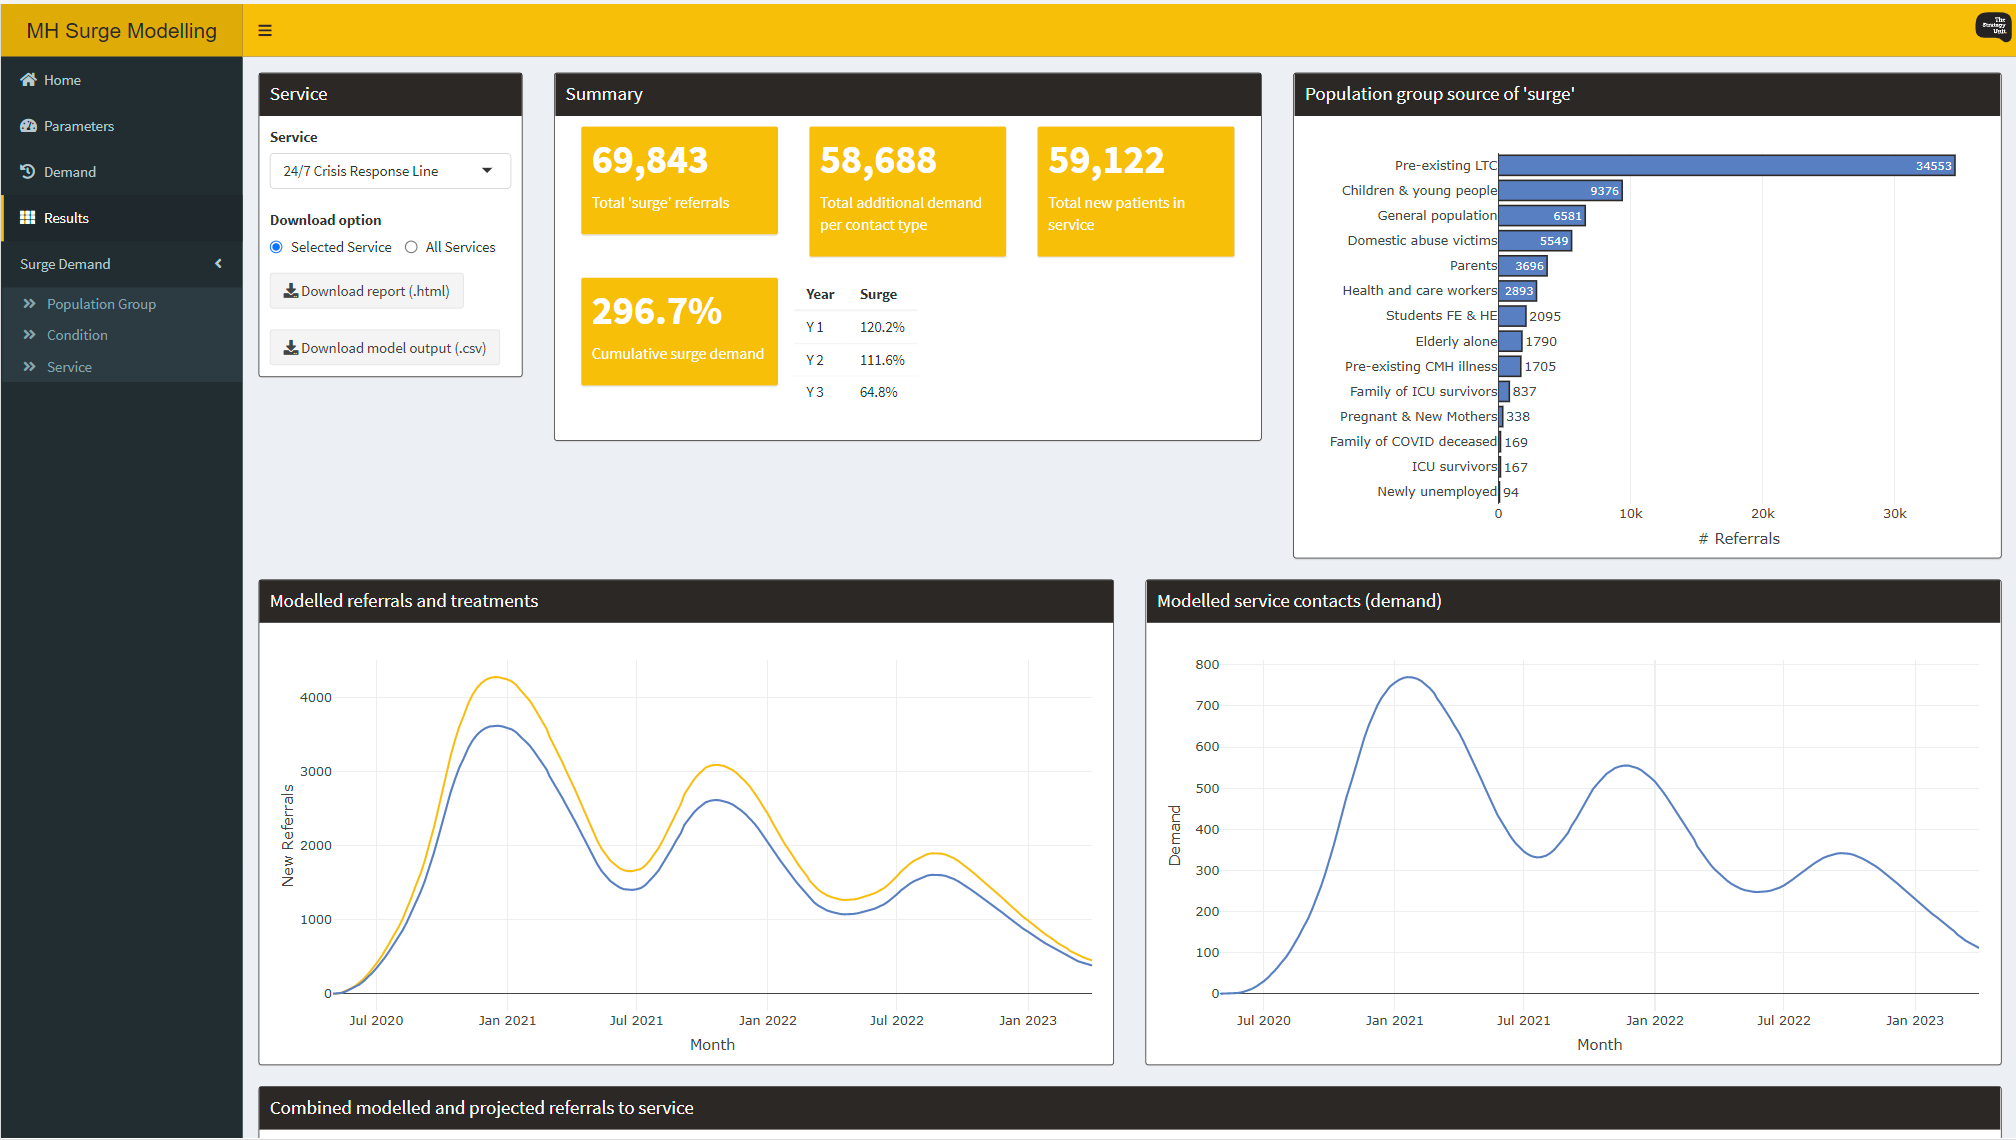2016x1140 pixels.
Task: Go to the Demand menu item
Action: pyautogui.click(x=70, y=172)
